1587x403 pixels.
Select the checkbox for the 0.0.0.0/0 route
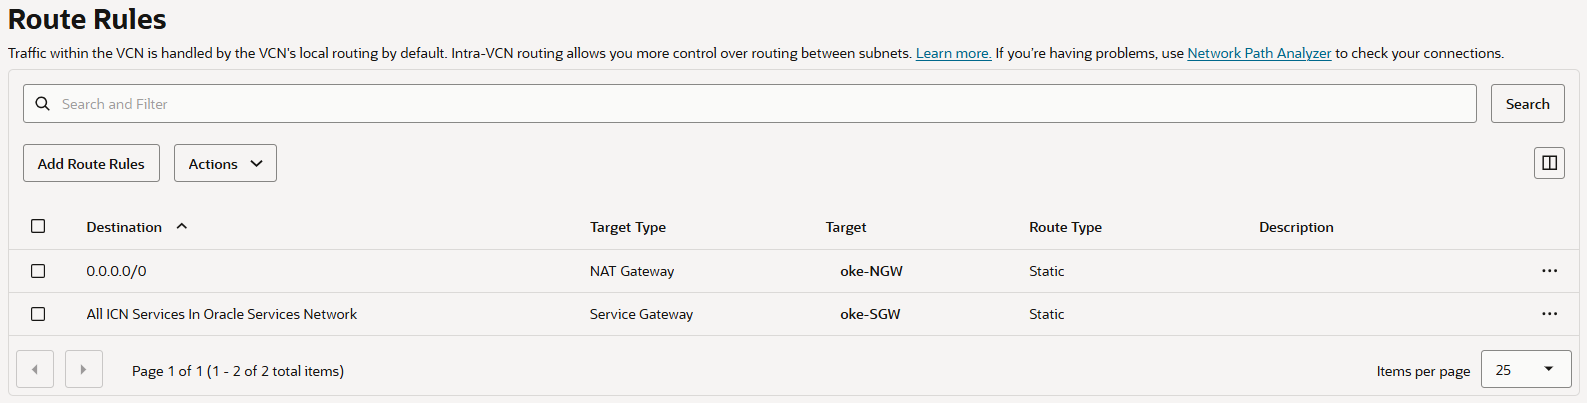point(38,271)
